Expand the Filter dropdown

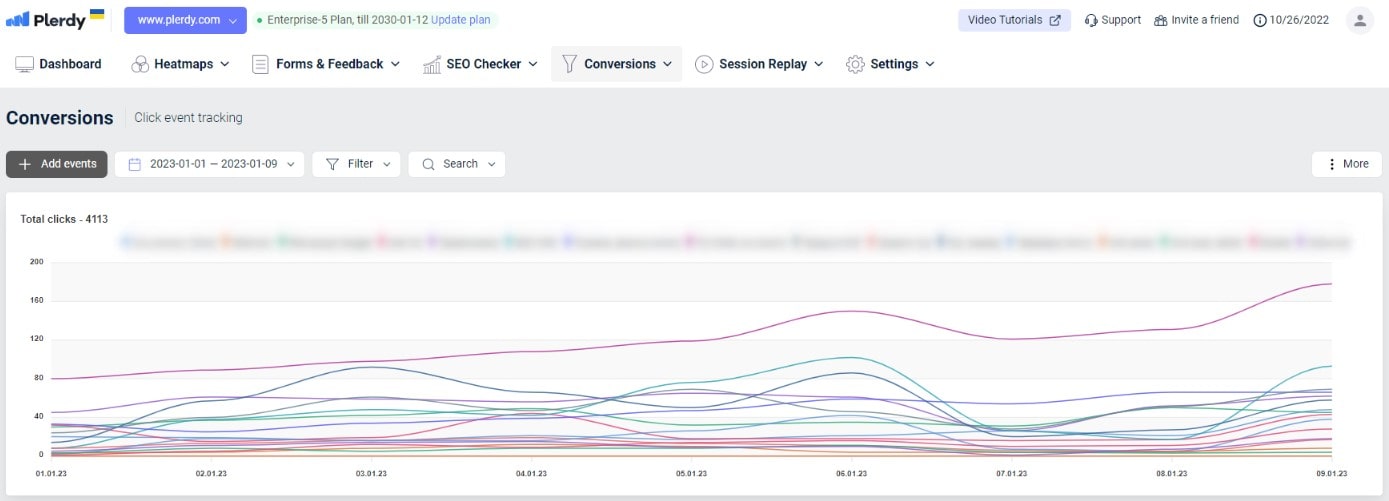pos(356,164)
